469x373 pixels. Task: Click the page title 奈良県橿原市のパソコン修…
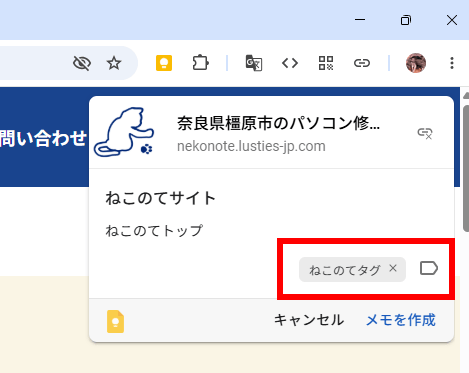[278, 123]
